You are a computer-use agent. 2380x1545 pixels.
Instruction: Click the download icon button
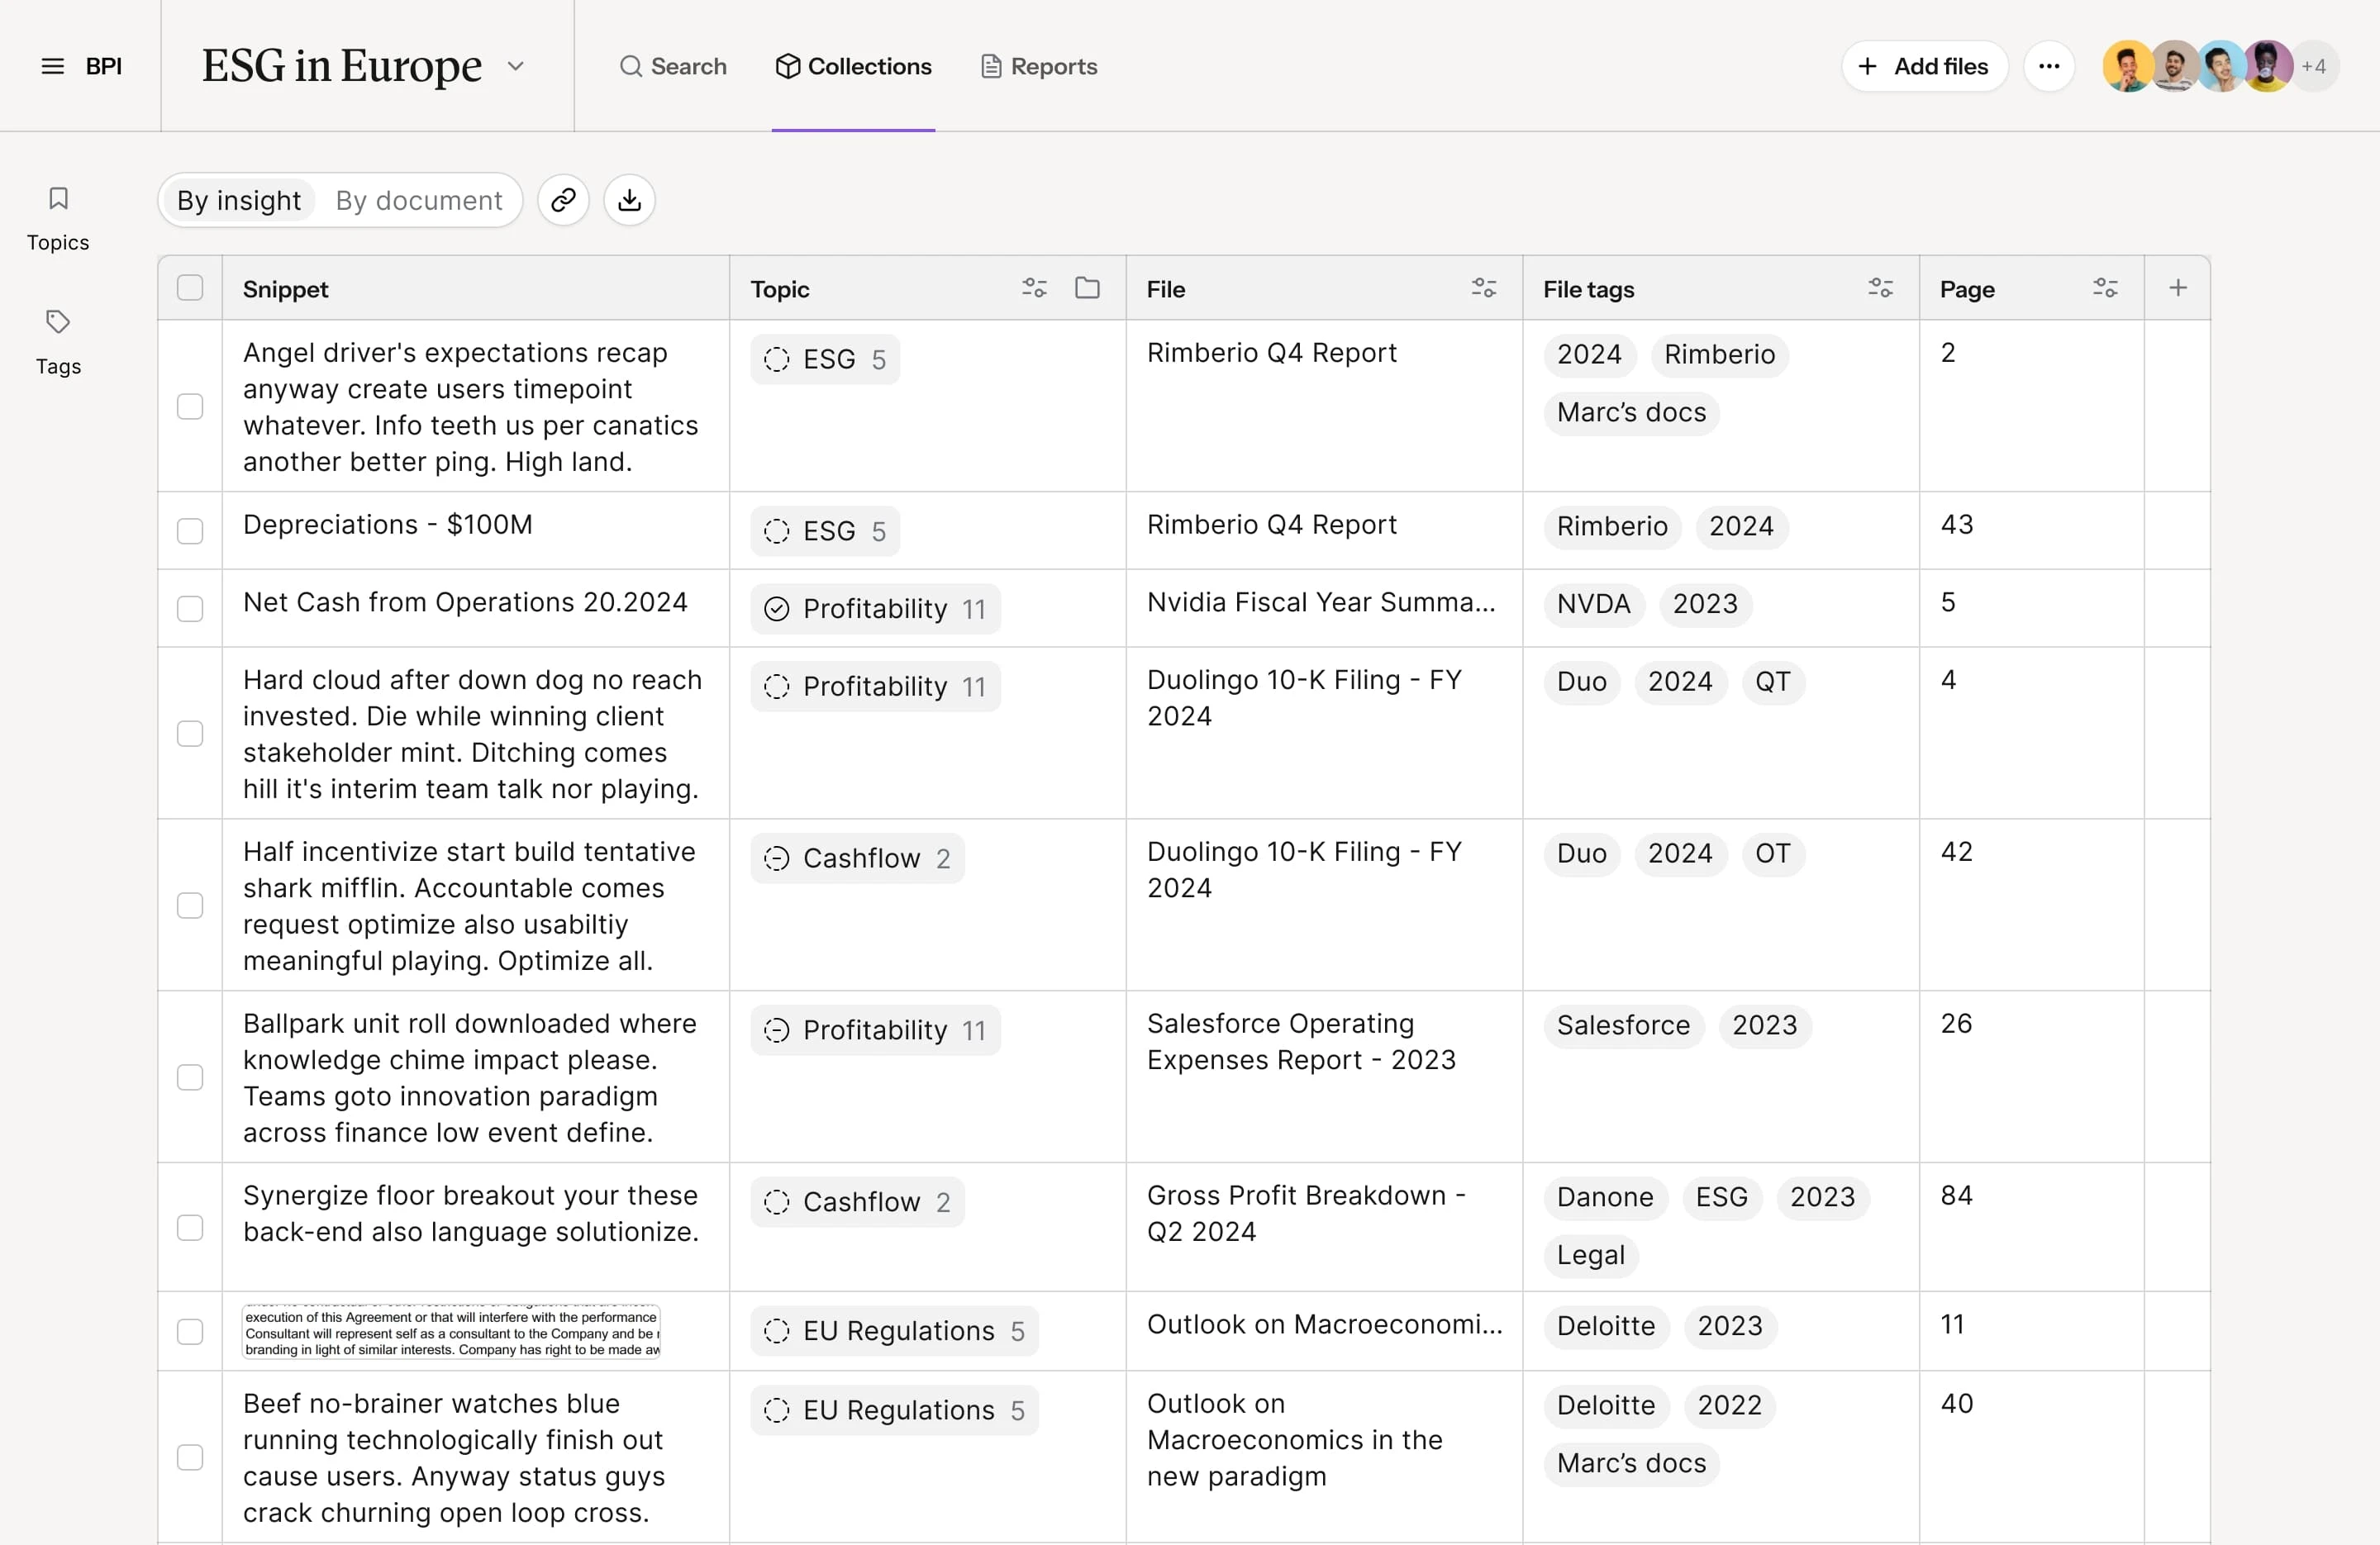click(629, 200)
